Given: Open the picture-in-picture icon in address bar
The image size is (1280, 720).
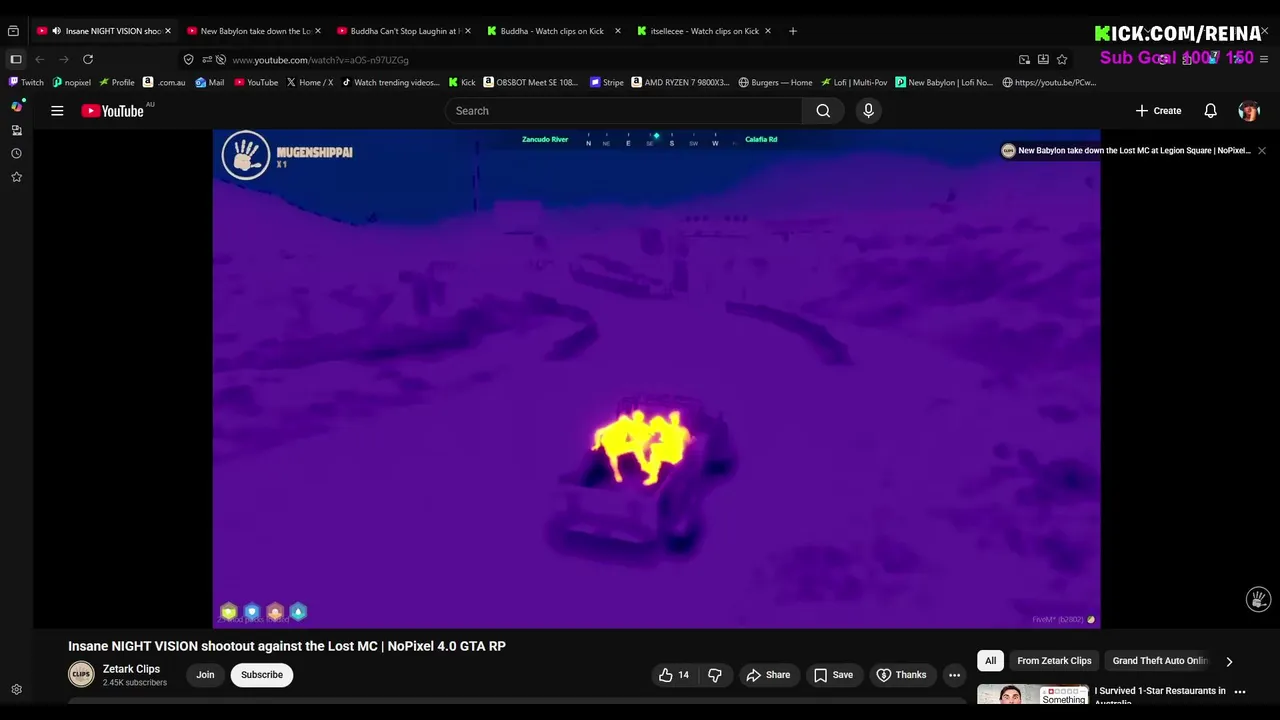Looking at the screenshot, I should [1024, 60].
